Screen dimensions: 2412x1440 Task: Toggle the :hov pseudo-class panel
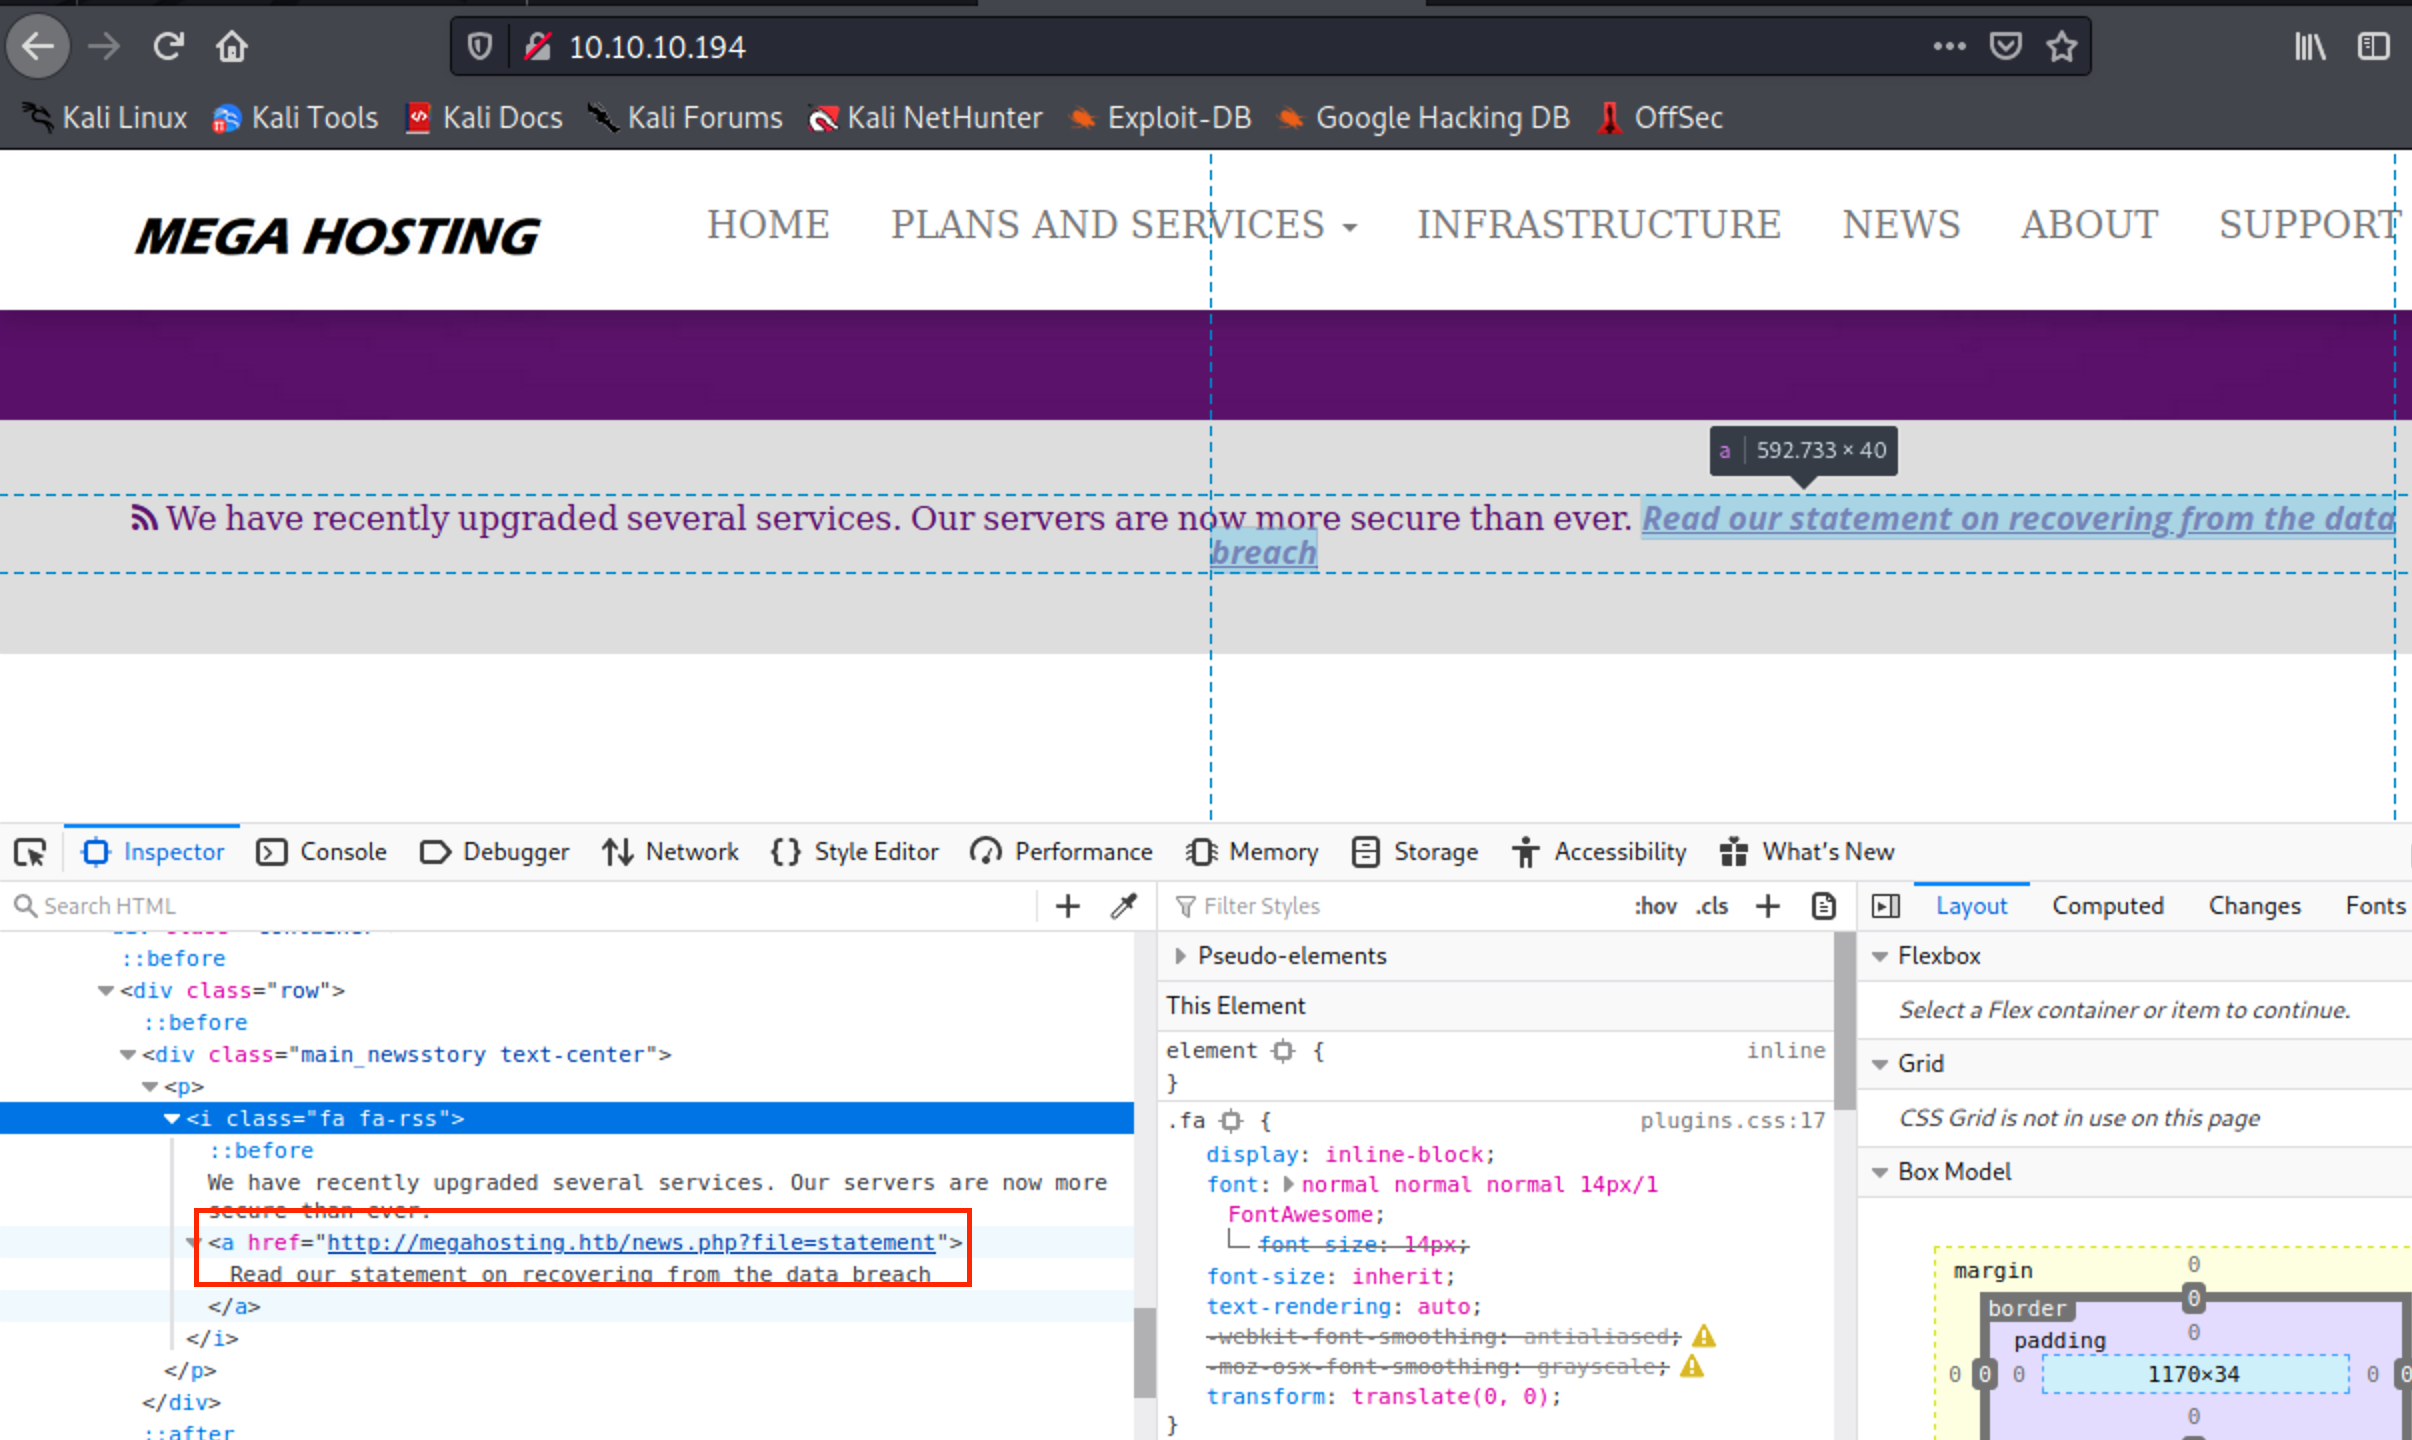(x=1655, y=906)
